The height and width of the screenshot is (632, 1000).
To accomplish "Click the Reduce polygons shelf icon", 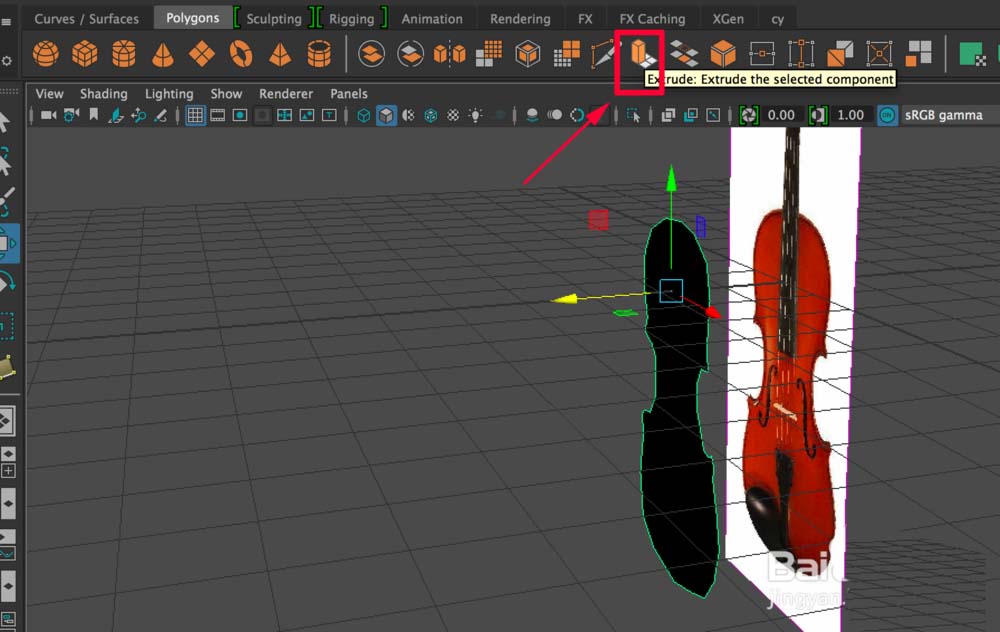I will (x=567, y=54).
